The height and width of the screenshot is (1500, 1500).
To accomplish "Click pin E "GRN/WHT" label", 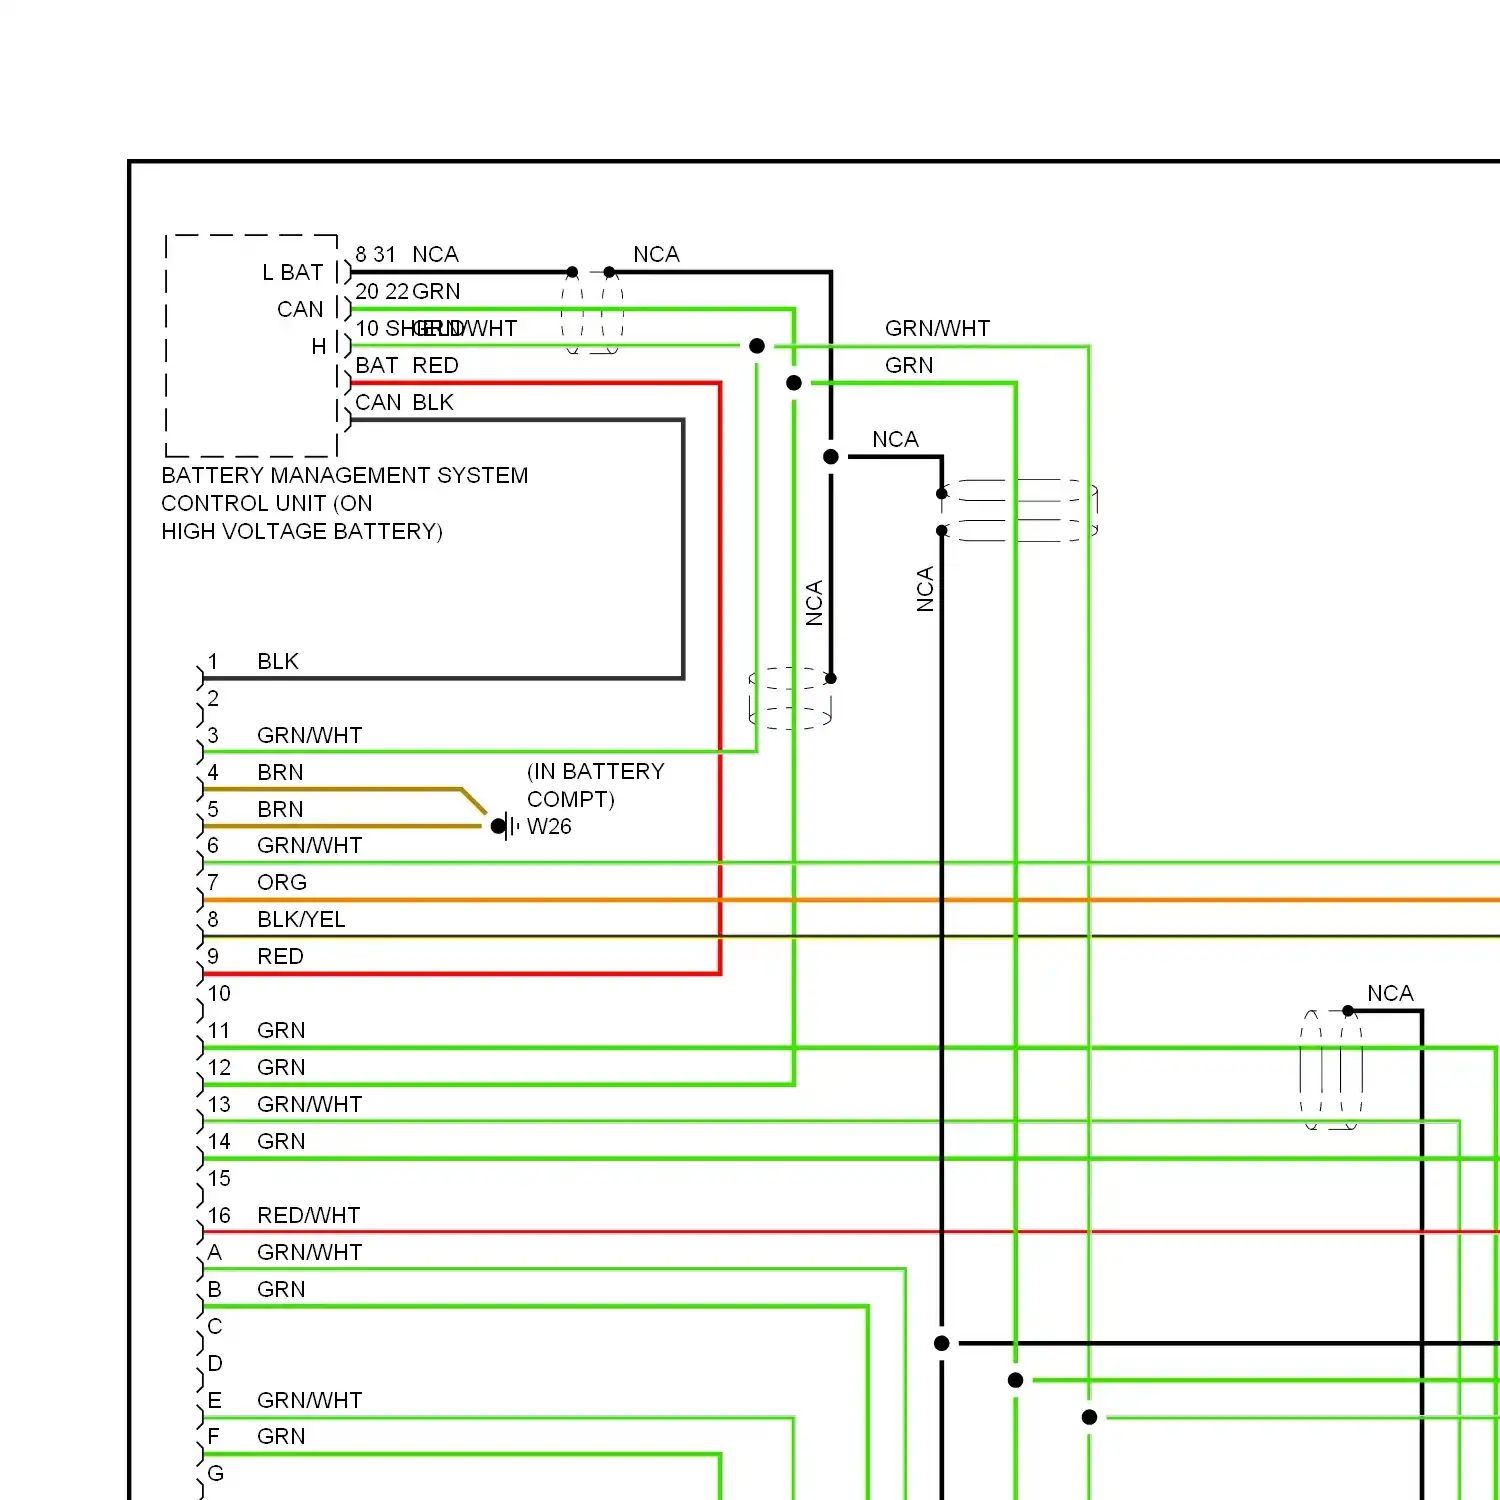I will click(x=310, y=1400).
